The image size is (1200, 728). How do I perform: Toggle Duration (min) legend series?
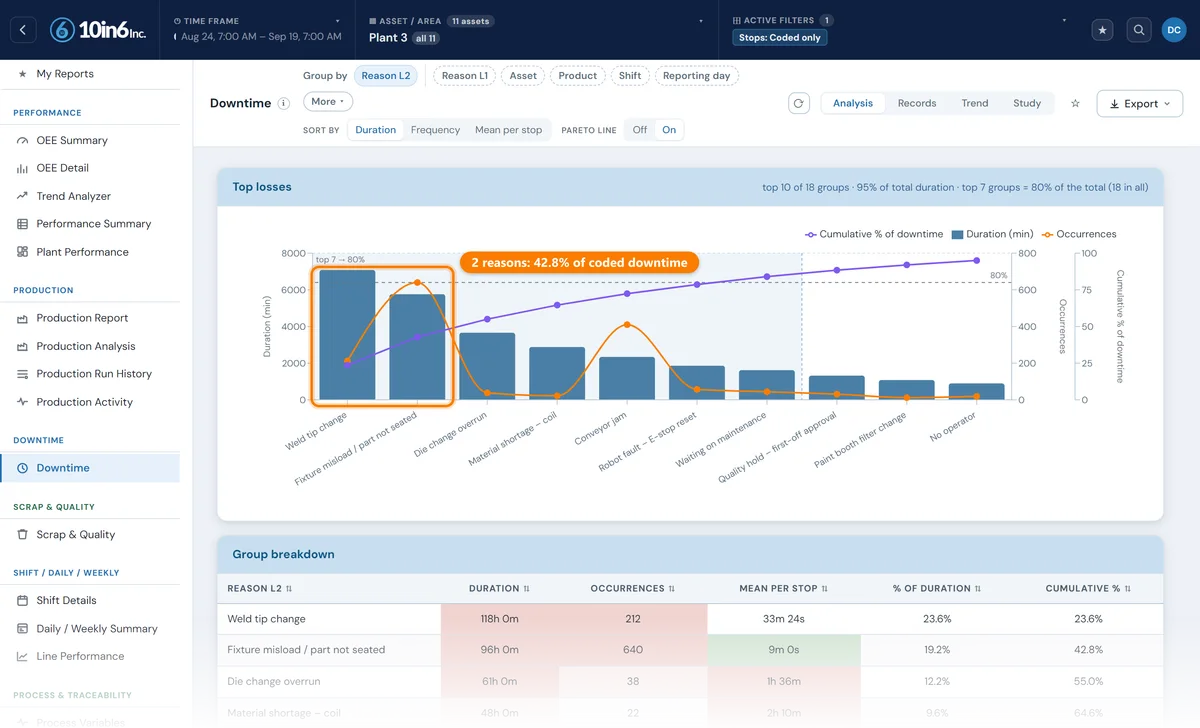point(992,234)
